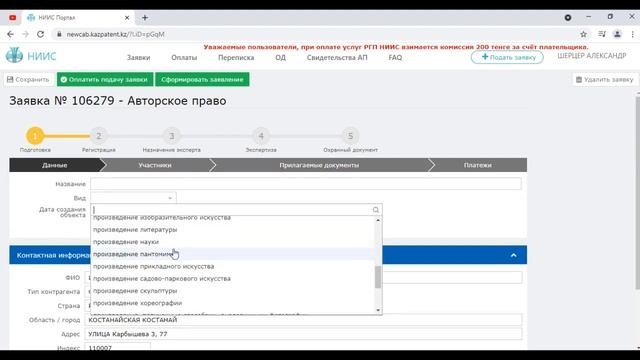Bookmark this page with the star icon

(x=584, y=34)
